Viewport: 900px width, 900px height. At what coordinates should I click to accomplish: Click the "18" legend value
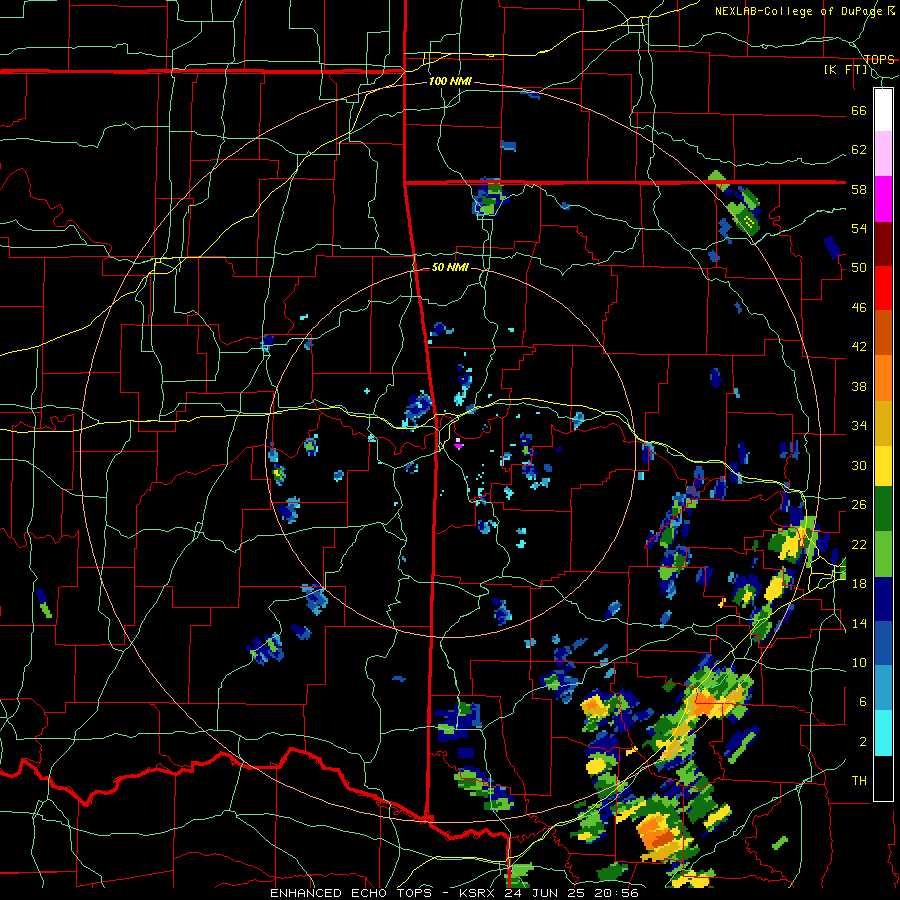859,584
